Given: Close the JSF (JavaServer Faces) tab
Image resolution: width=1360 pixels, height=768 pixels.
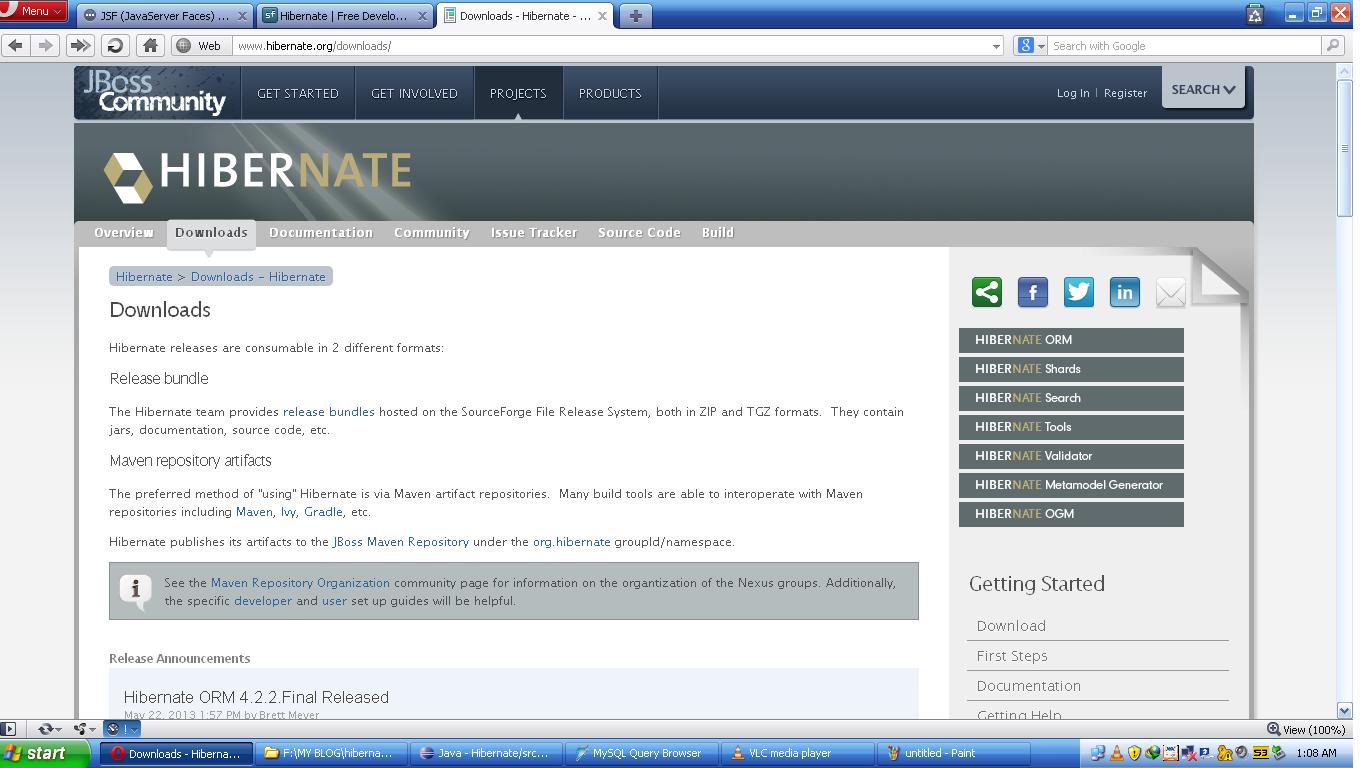Looking at the screenshot, I should point(242,16).
